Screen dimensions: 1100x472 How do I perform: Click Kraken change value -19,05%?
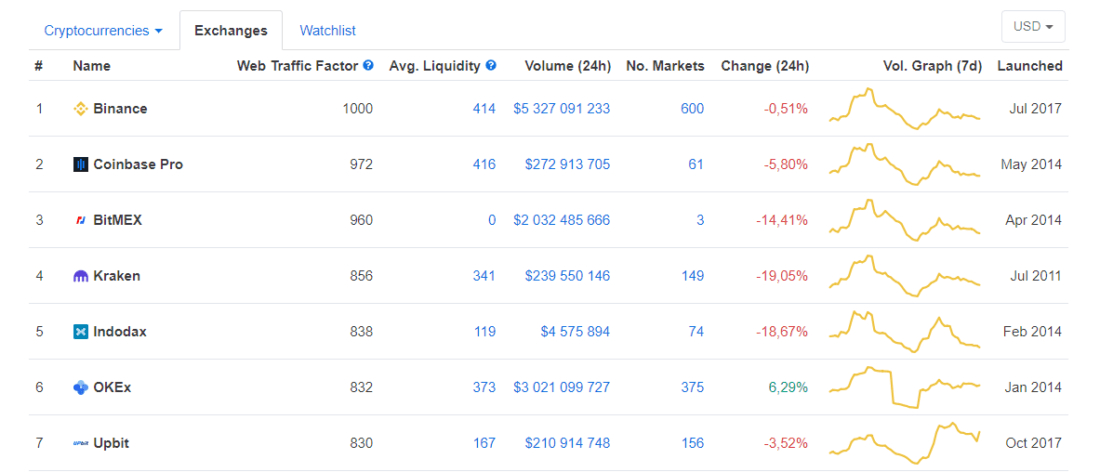click(782, 276)
